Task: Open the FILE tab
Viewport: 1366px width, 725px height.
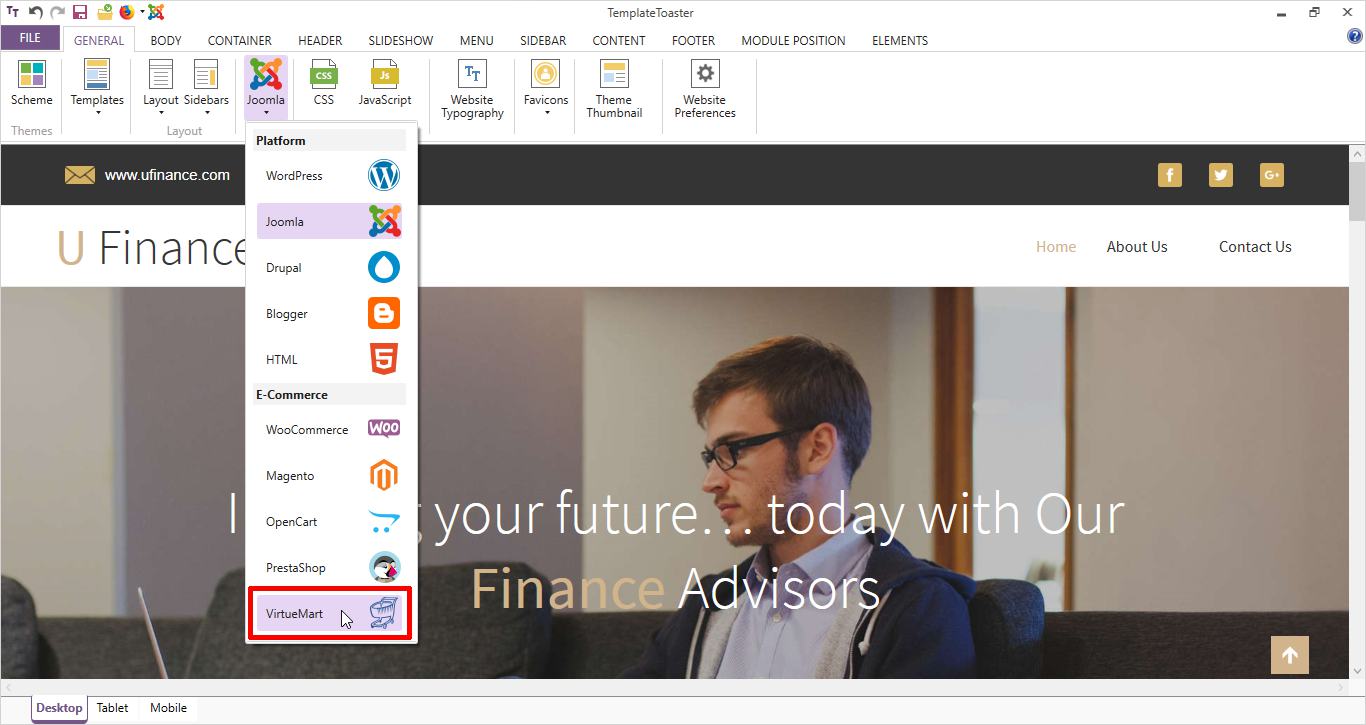Action: coord(30,38)
